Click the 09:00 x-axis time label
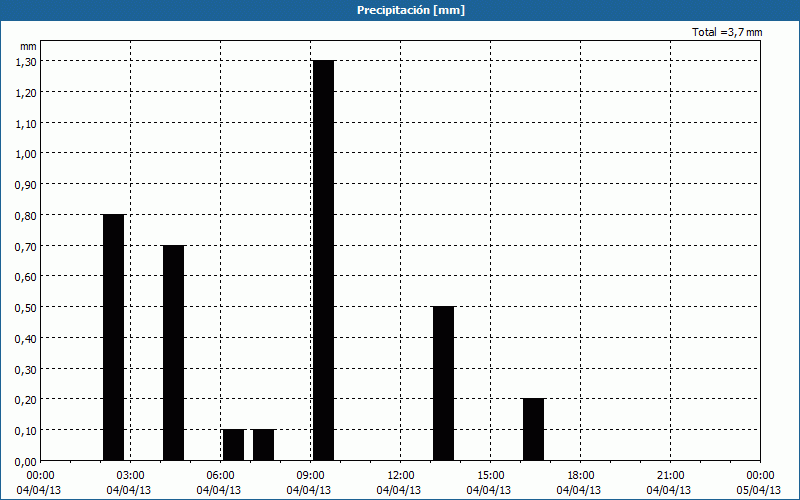Screen dimensions: 800x500 [x=311, y=476]
